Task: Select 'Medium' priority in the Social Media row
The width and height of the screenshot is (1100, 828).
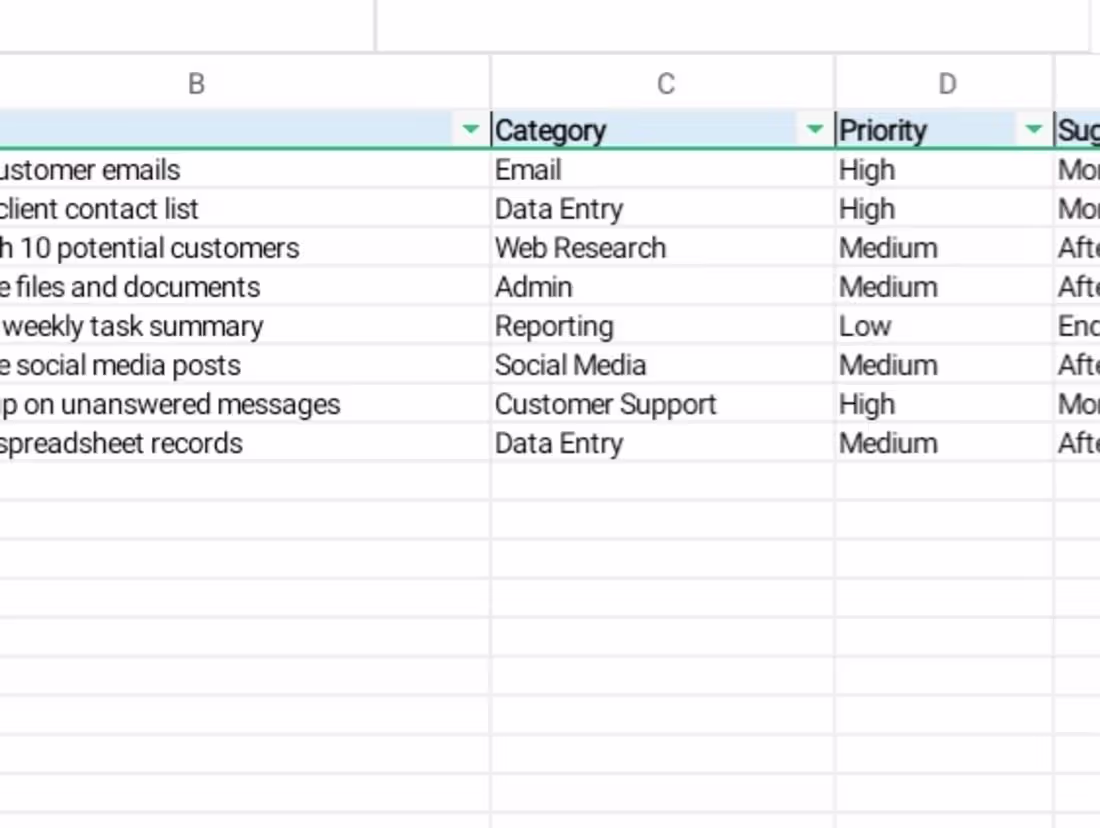Action: click(x=945, y=365)
